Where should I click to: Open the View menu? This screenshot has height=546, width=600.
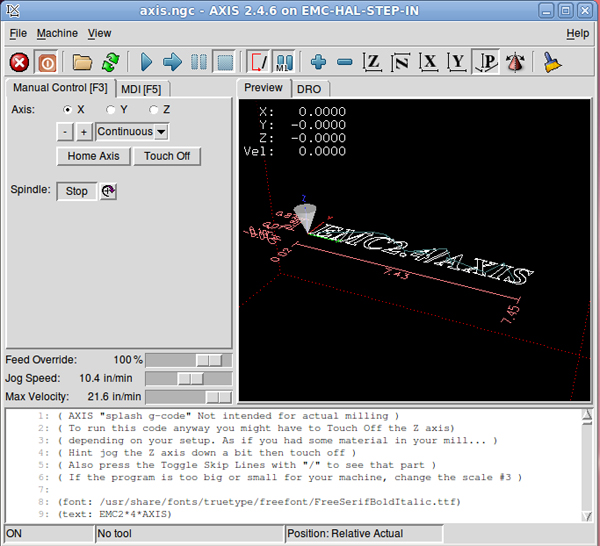pos(99,33)
